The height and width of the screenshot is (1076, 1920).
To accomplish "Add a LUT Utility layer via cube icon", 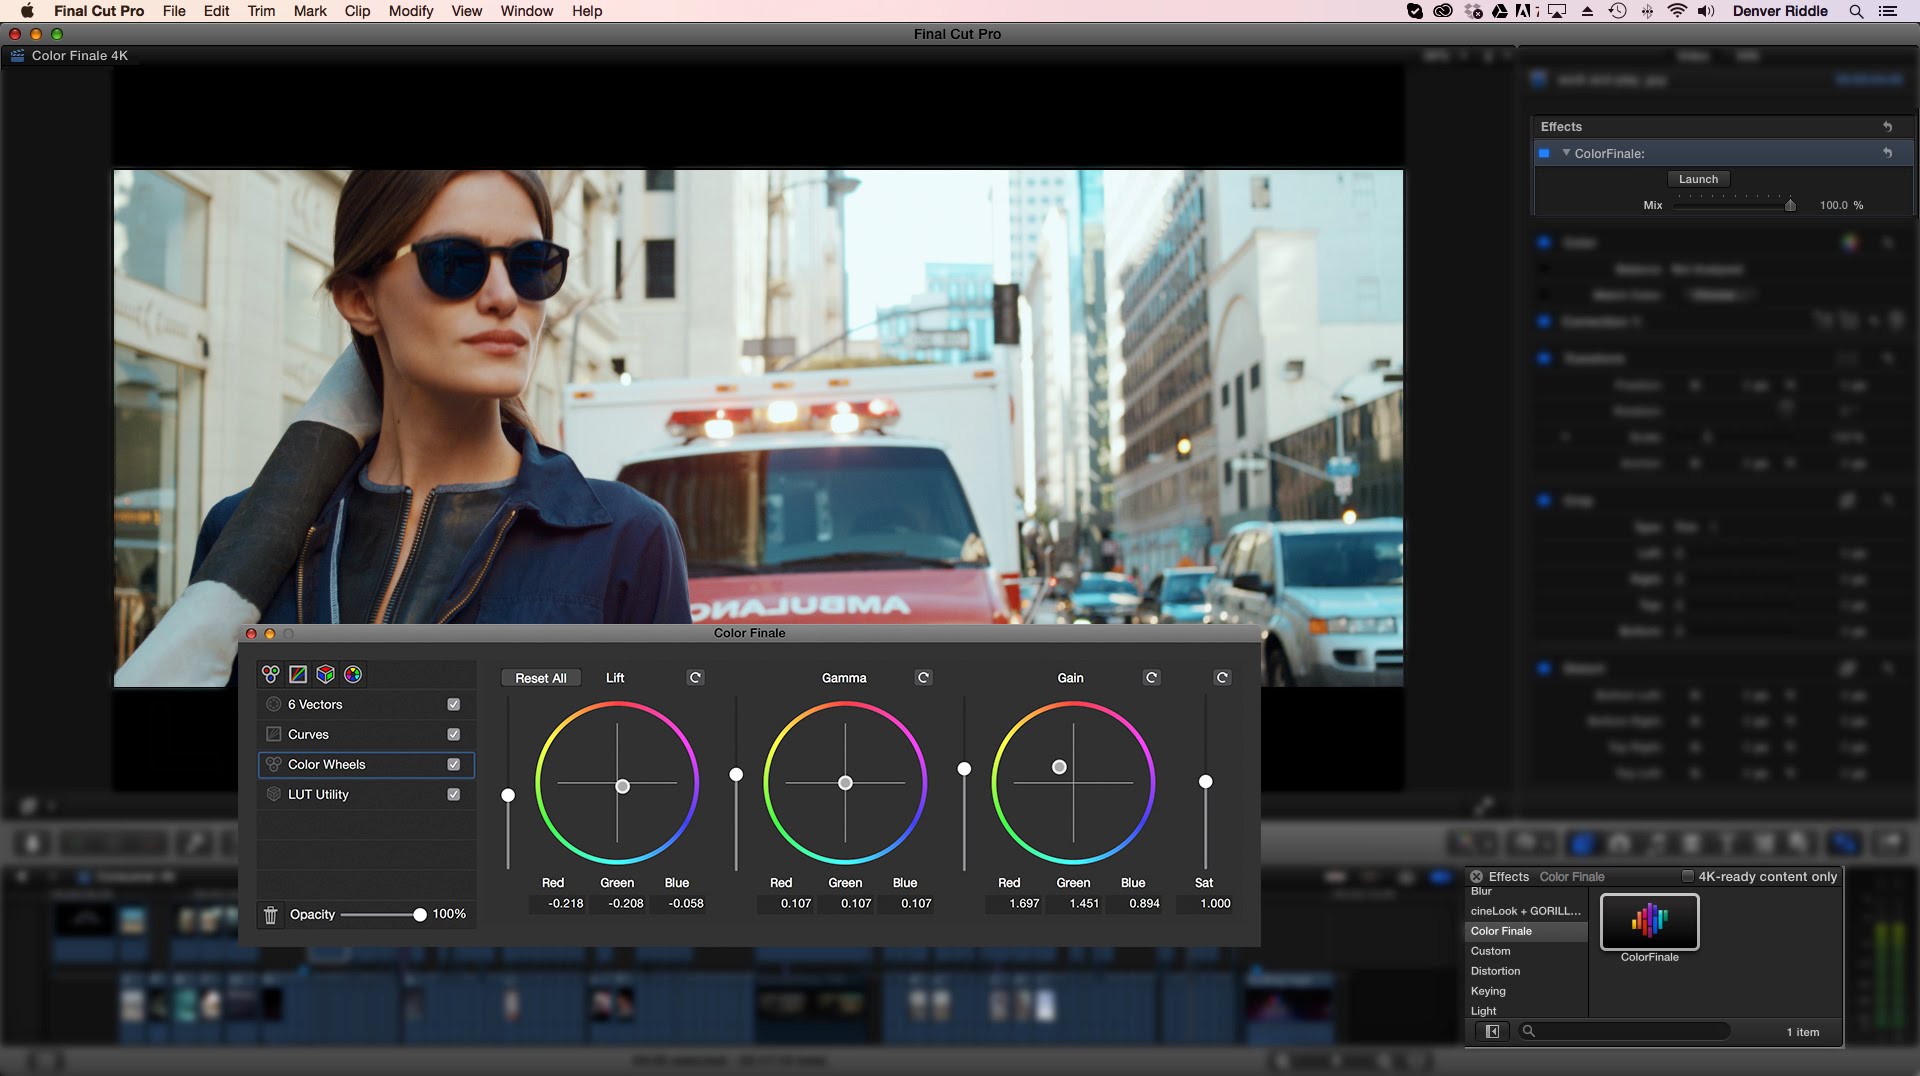I will tap(325, 675).
